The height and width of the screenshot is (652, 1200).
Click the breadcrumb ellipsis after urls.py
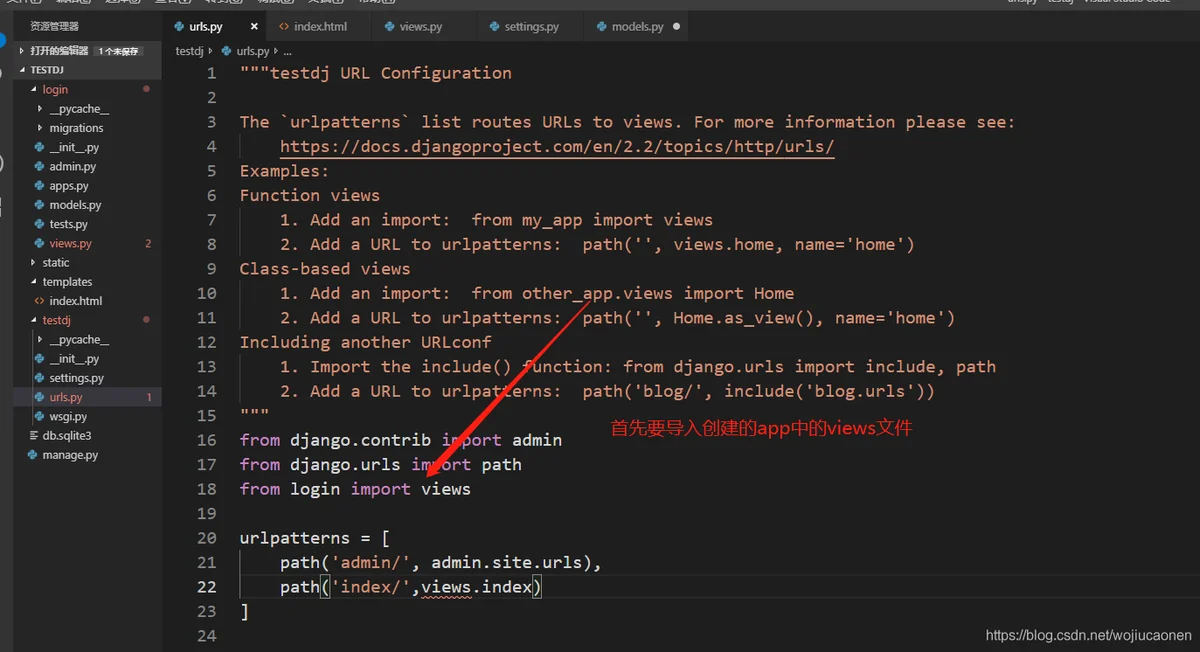click(x=288, y=51)
